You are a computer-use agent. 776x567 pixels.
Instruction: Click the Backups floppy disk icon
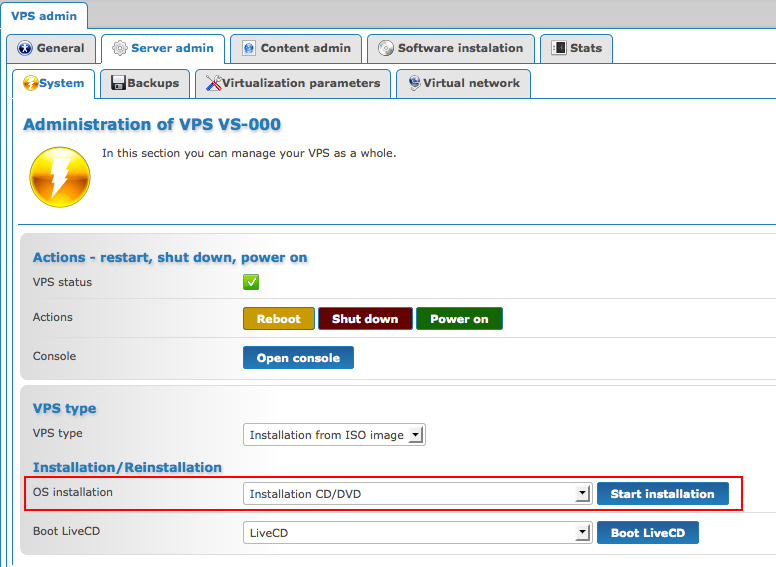[118, 83]
